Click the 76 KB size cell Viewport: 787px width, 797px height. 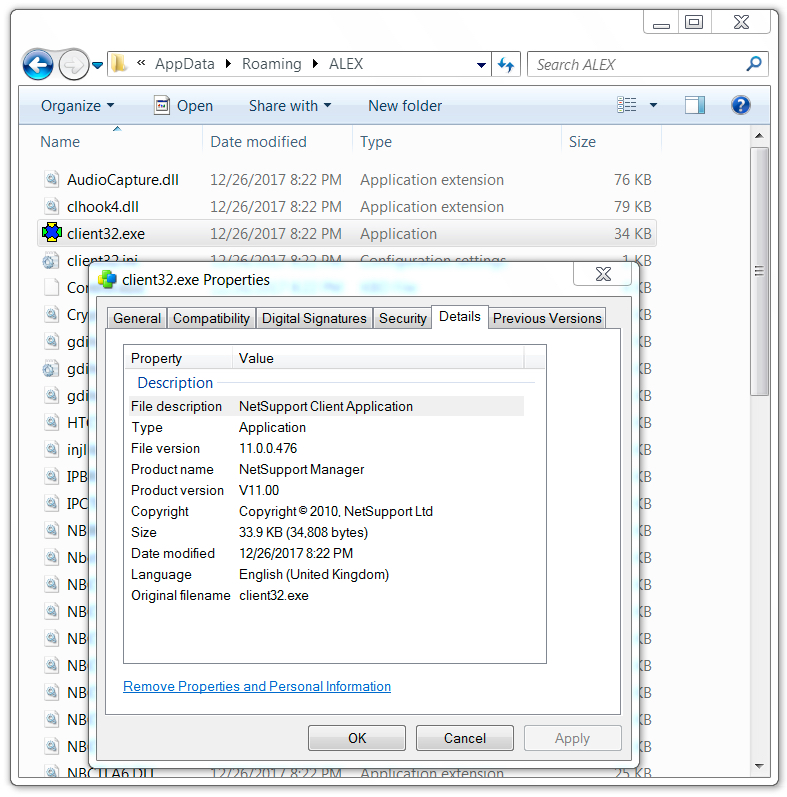632,180
